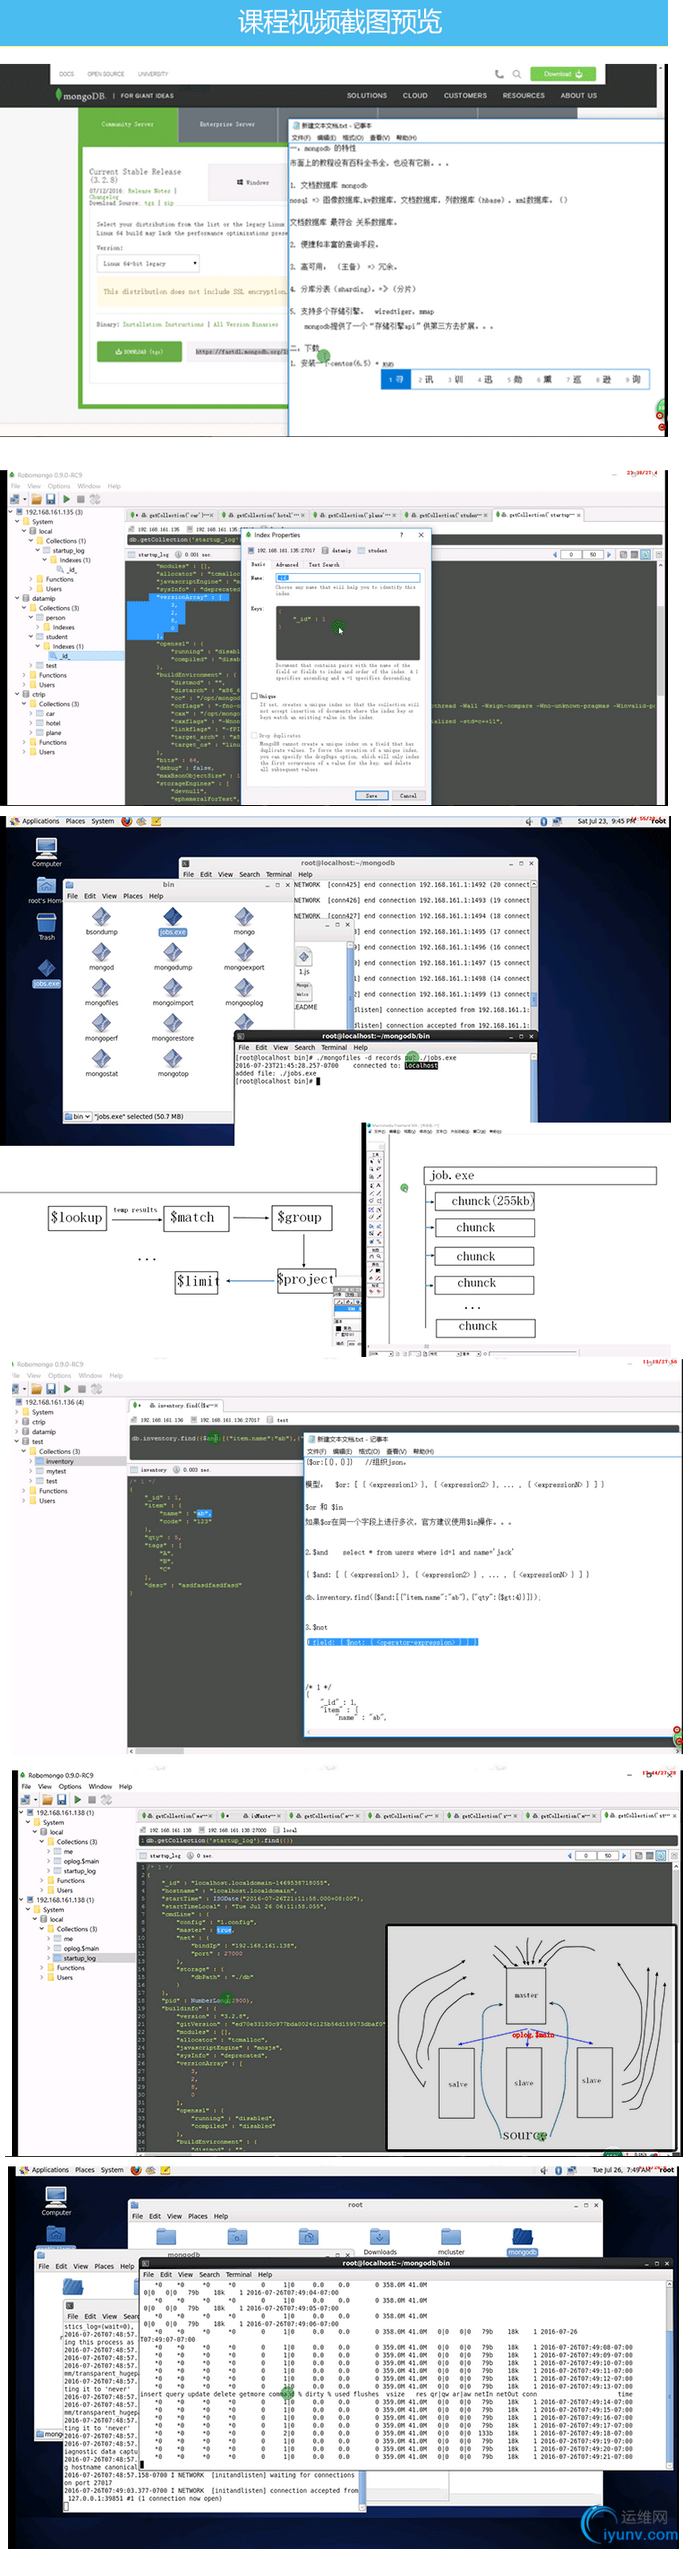Switch to the Enterprise Server tab

pyautogui.click(x=227, y=125)
